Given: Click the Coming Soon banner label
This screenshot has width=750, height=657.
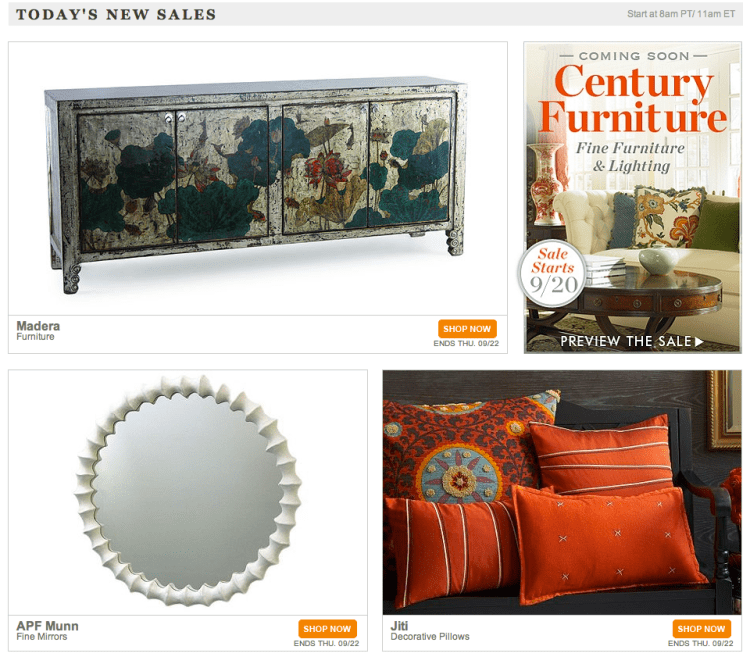Looking at the screenshot, I should point(633,56).
